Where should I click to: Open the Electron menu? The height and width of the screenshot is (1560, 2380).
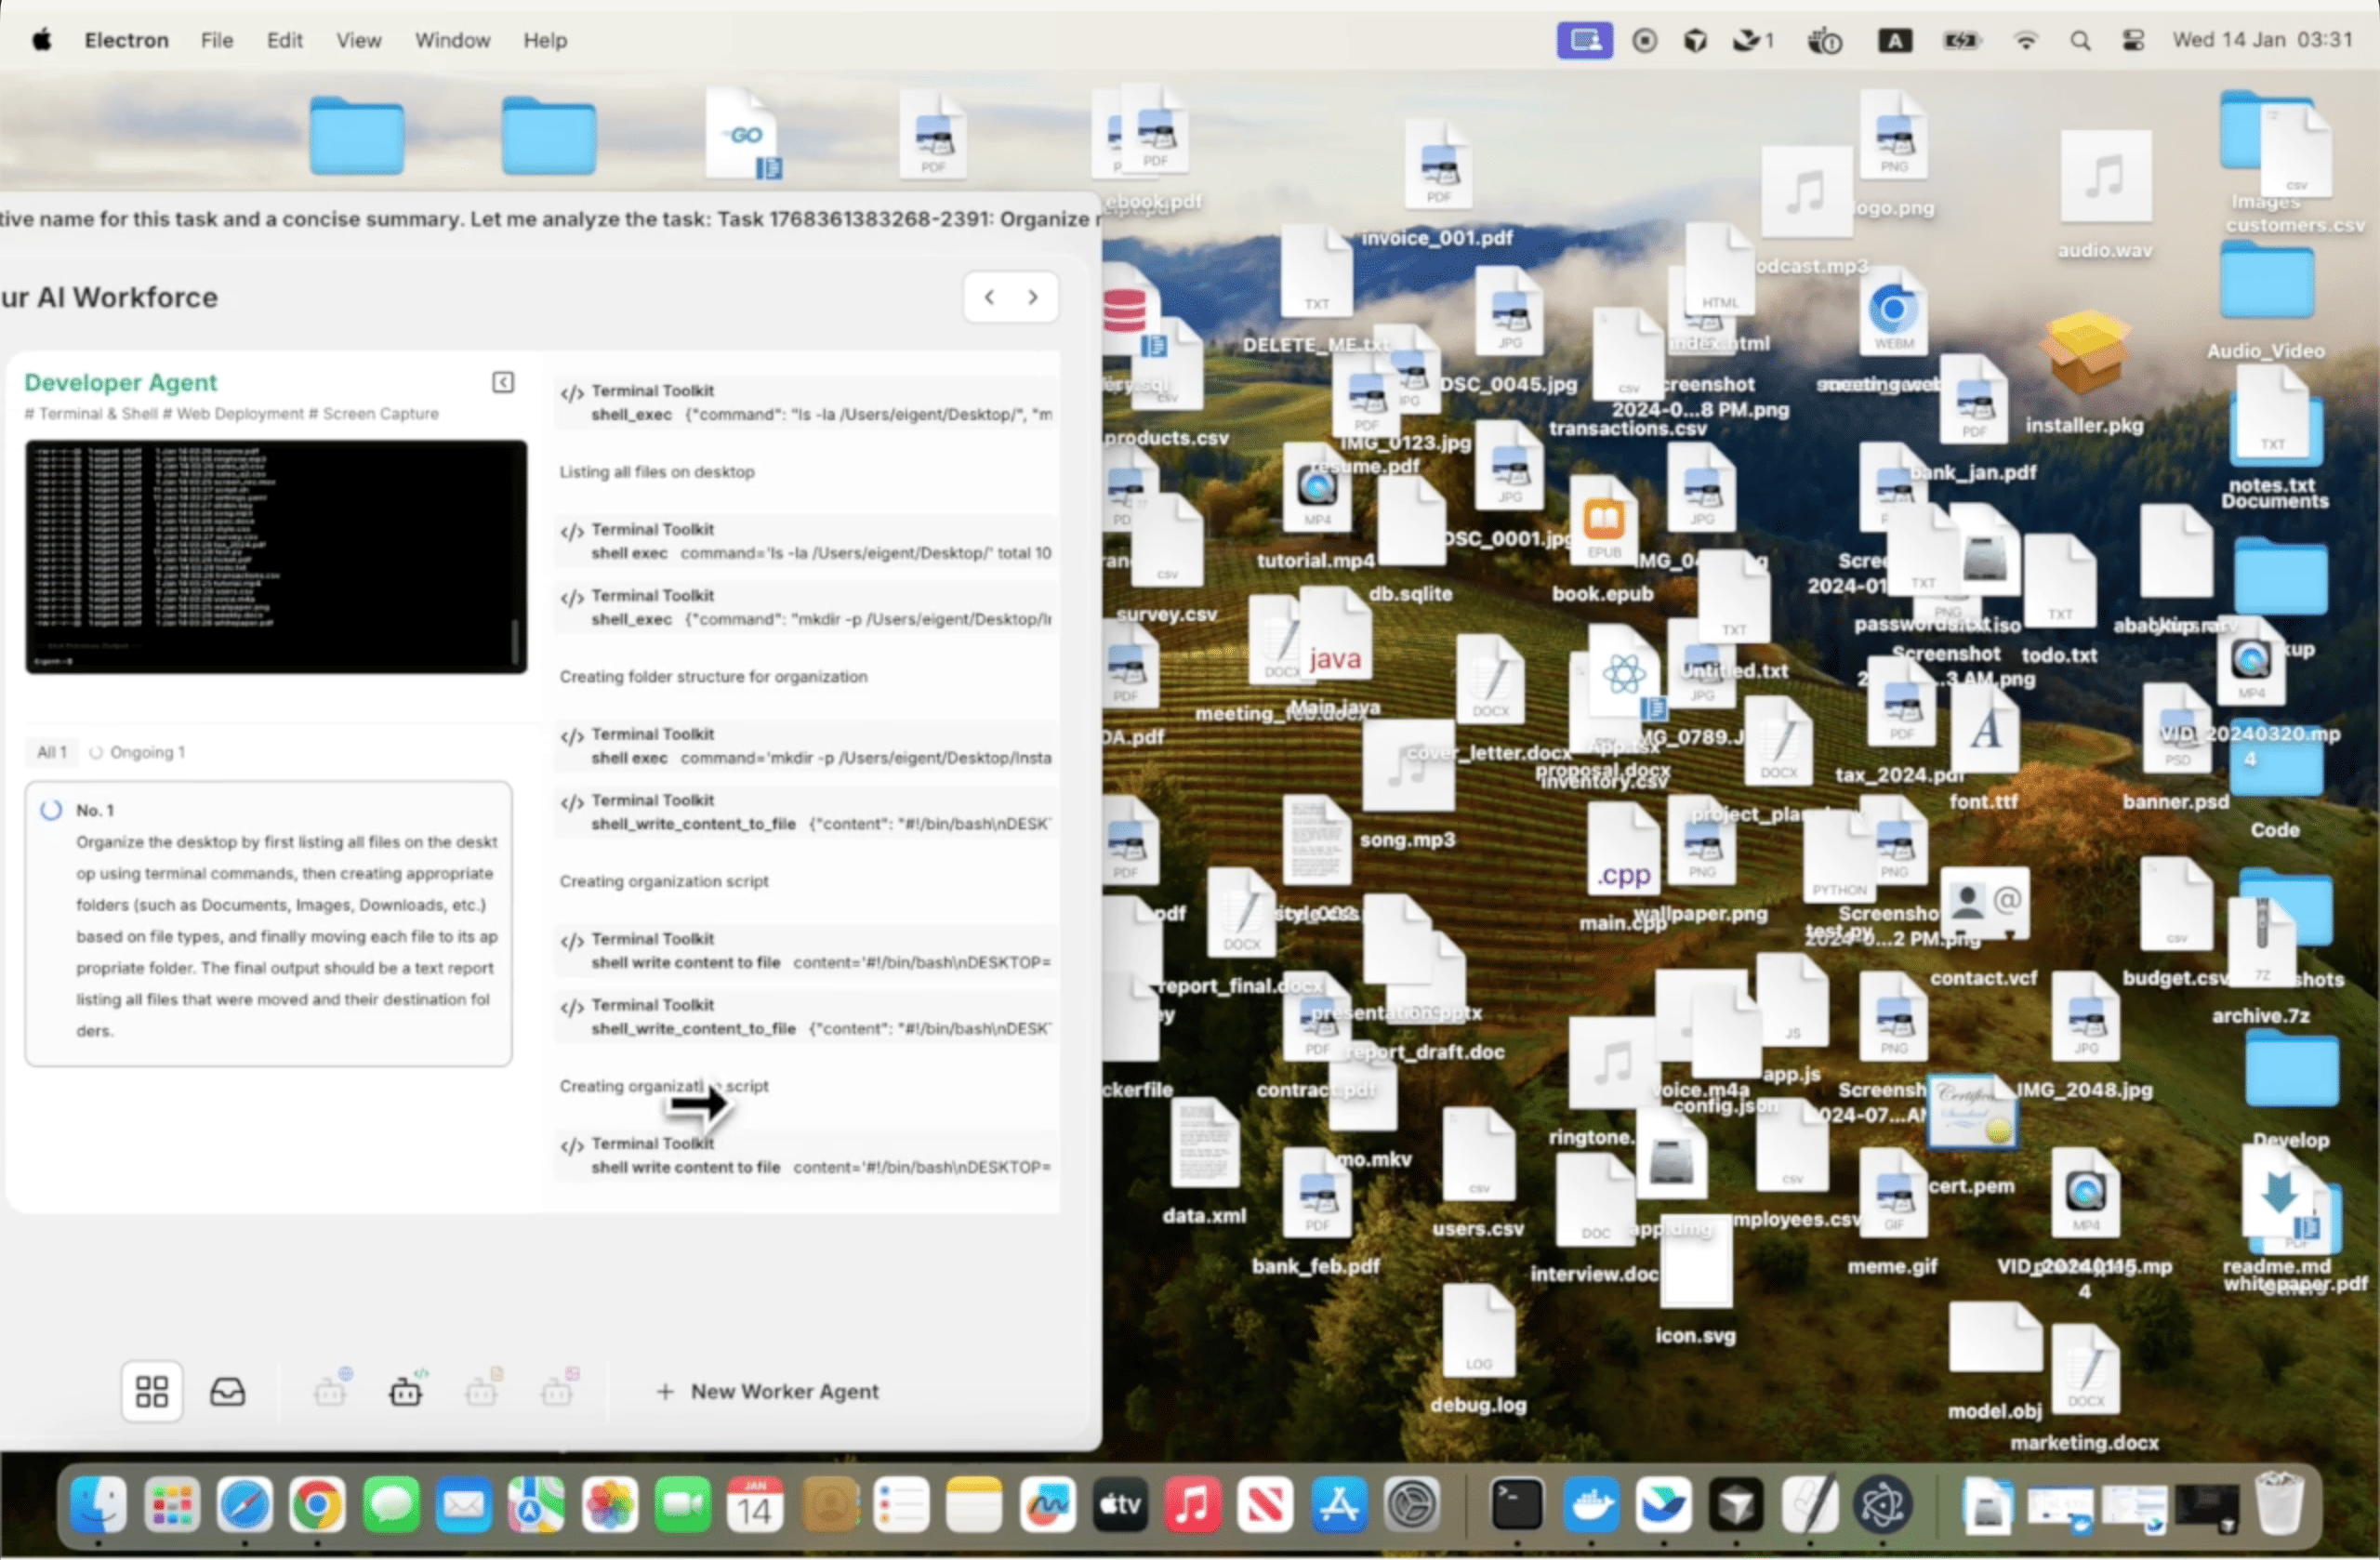tap(126, 40)
